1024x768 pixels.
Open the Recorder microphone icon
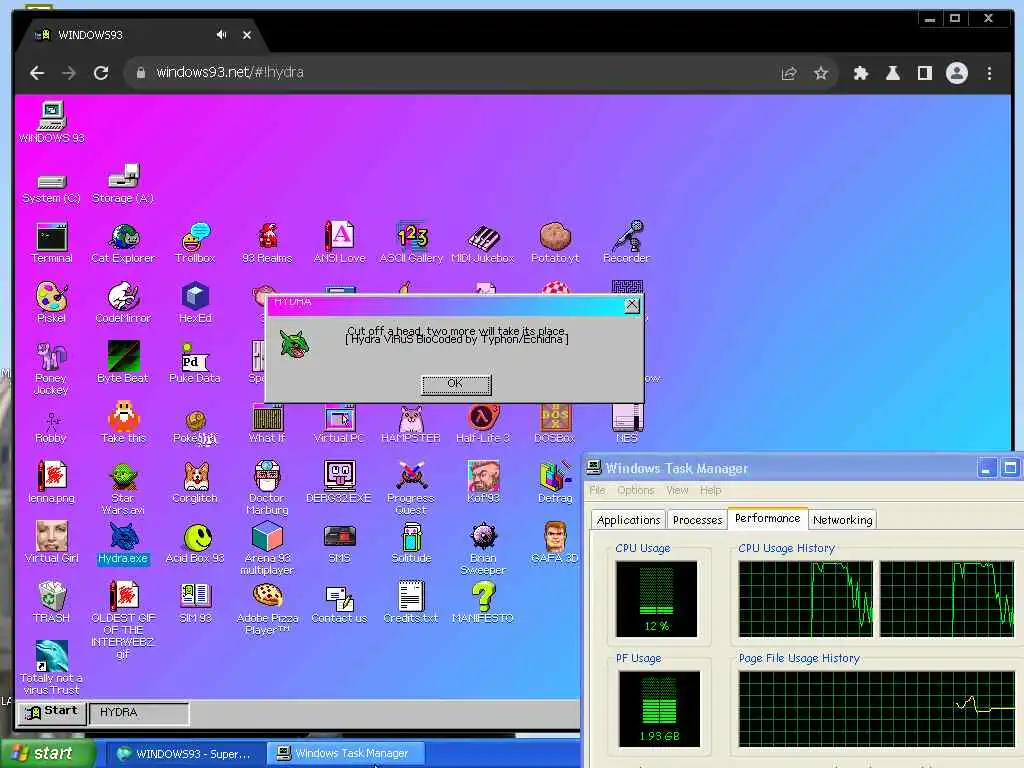click(626, 242)
